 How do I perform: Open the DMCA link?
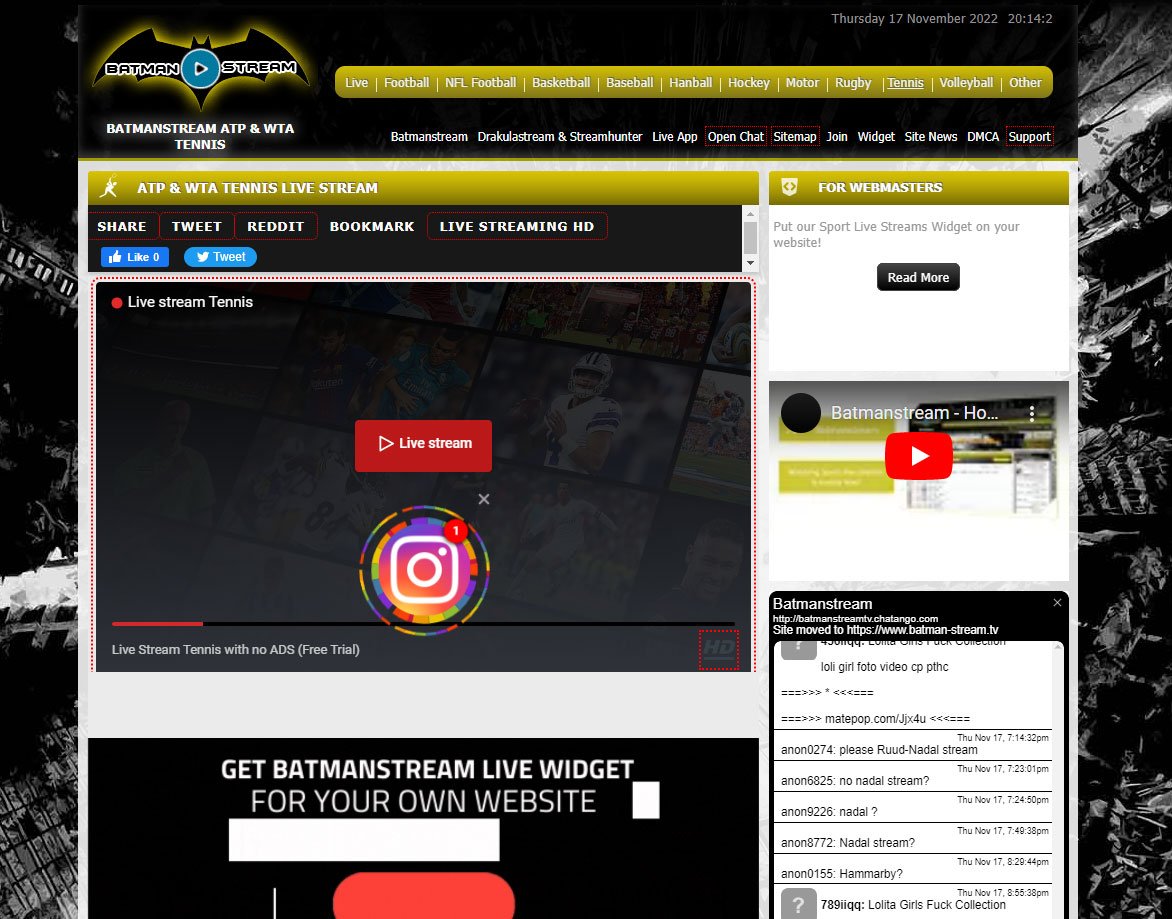click(x=983, y=137)
